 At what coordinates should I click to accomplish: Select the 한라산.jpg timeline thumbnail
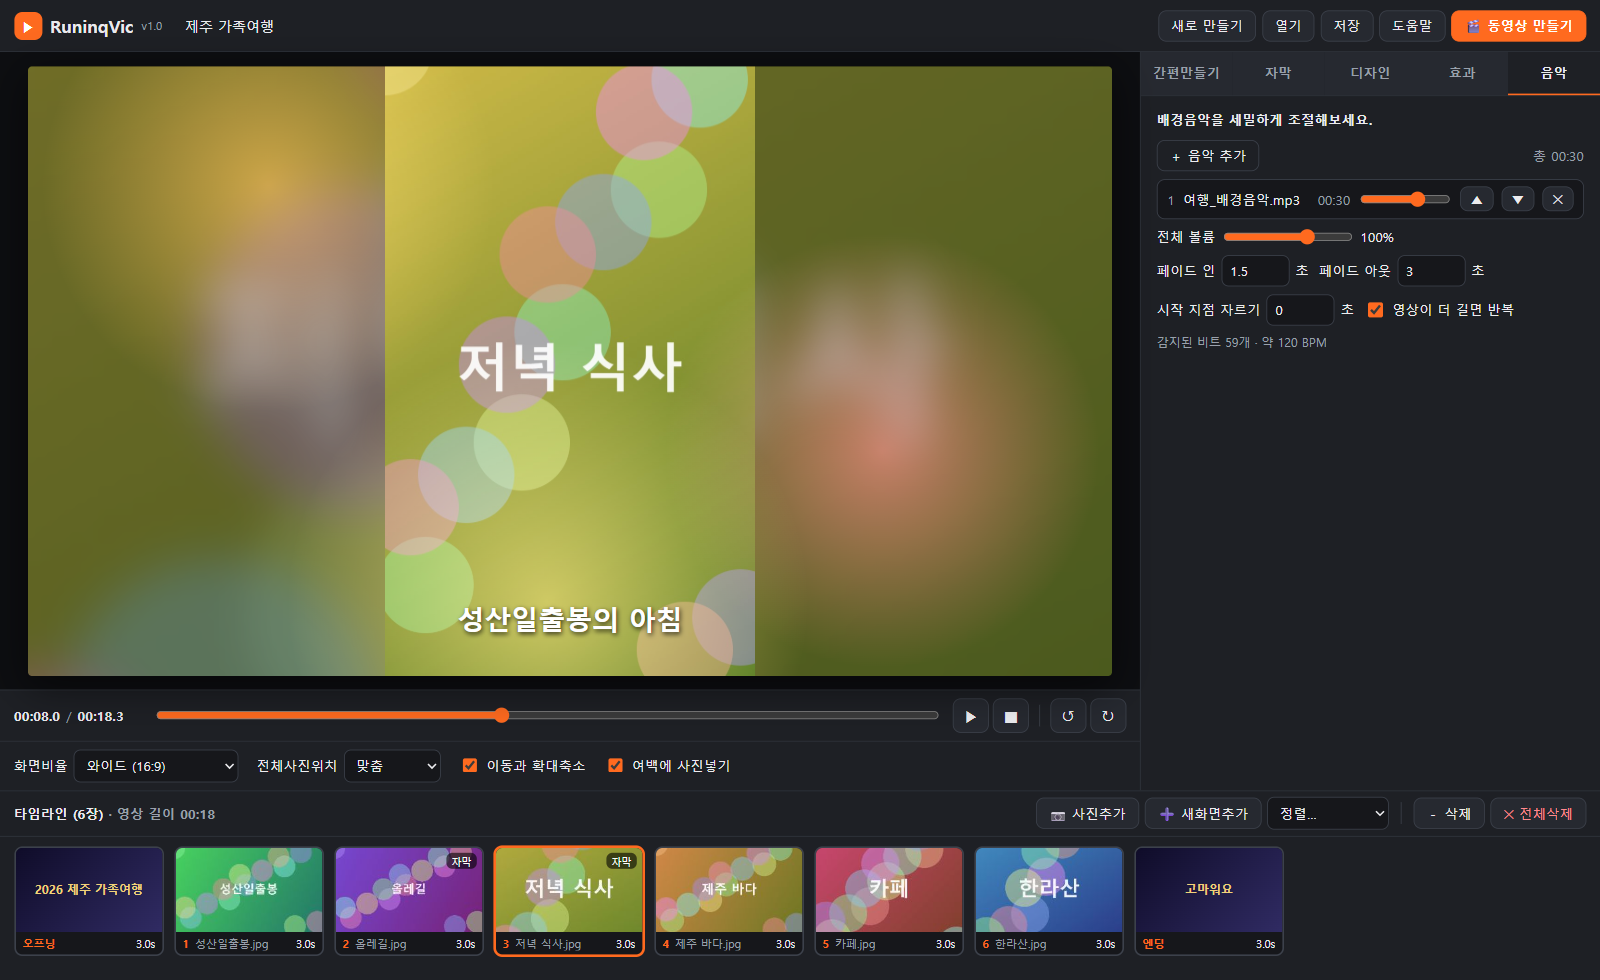pyautogui.click(x=1049, y=901)
